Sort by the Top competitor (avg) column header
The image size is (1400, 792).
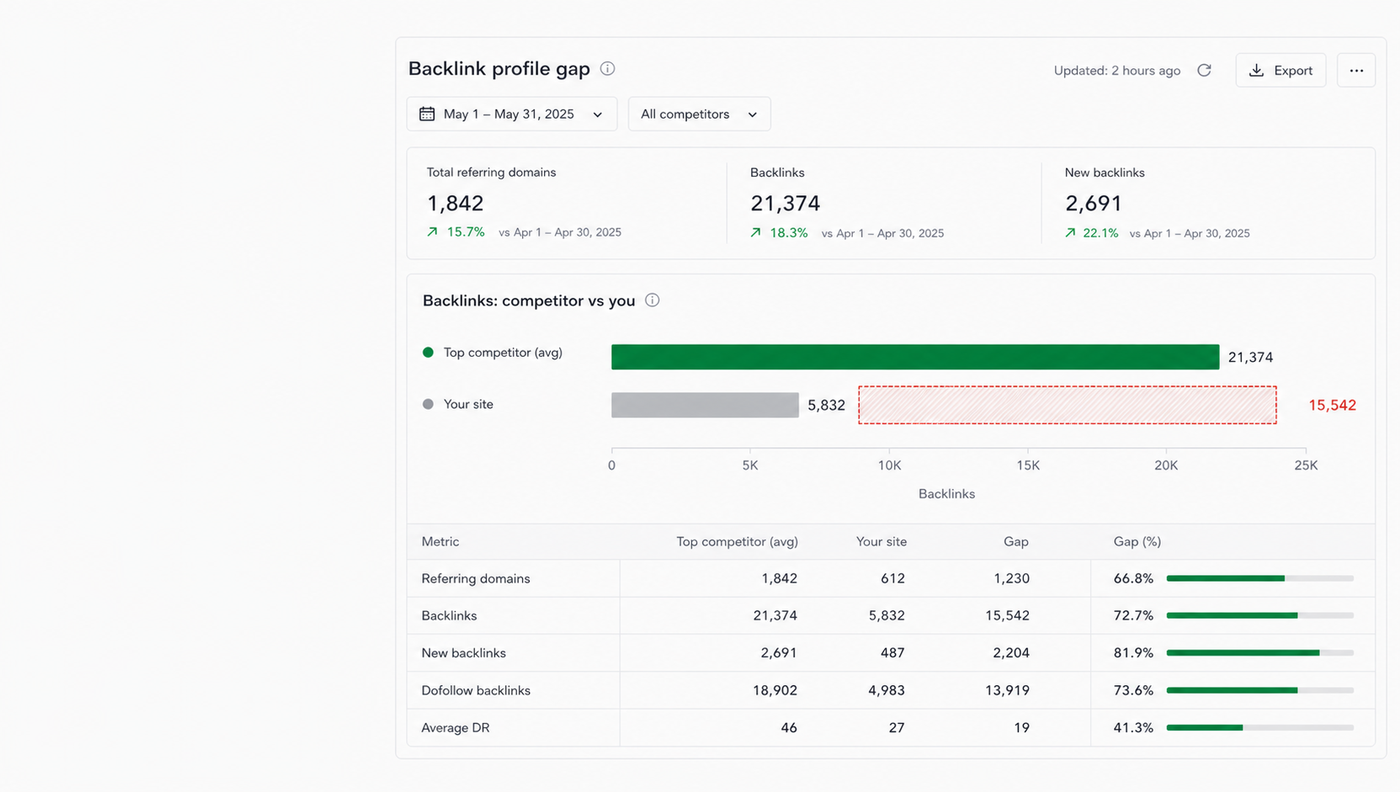[737, 541]
